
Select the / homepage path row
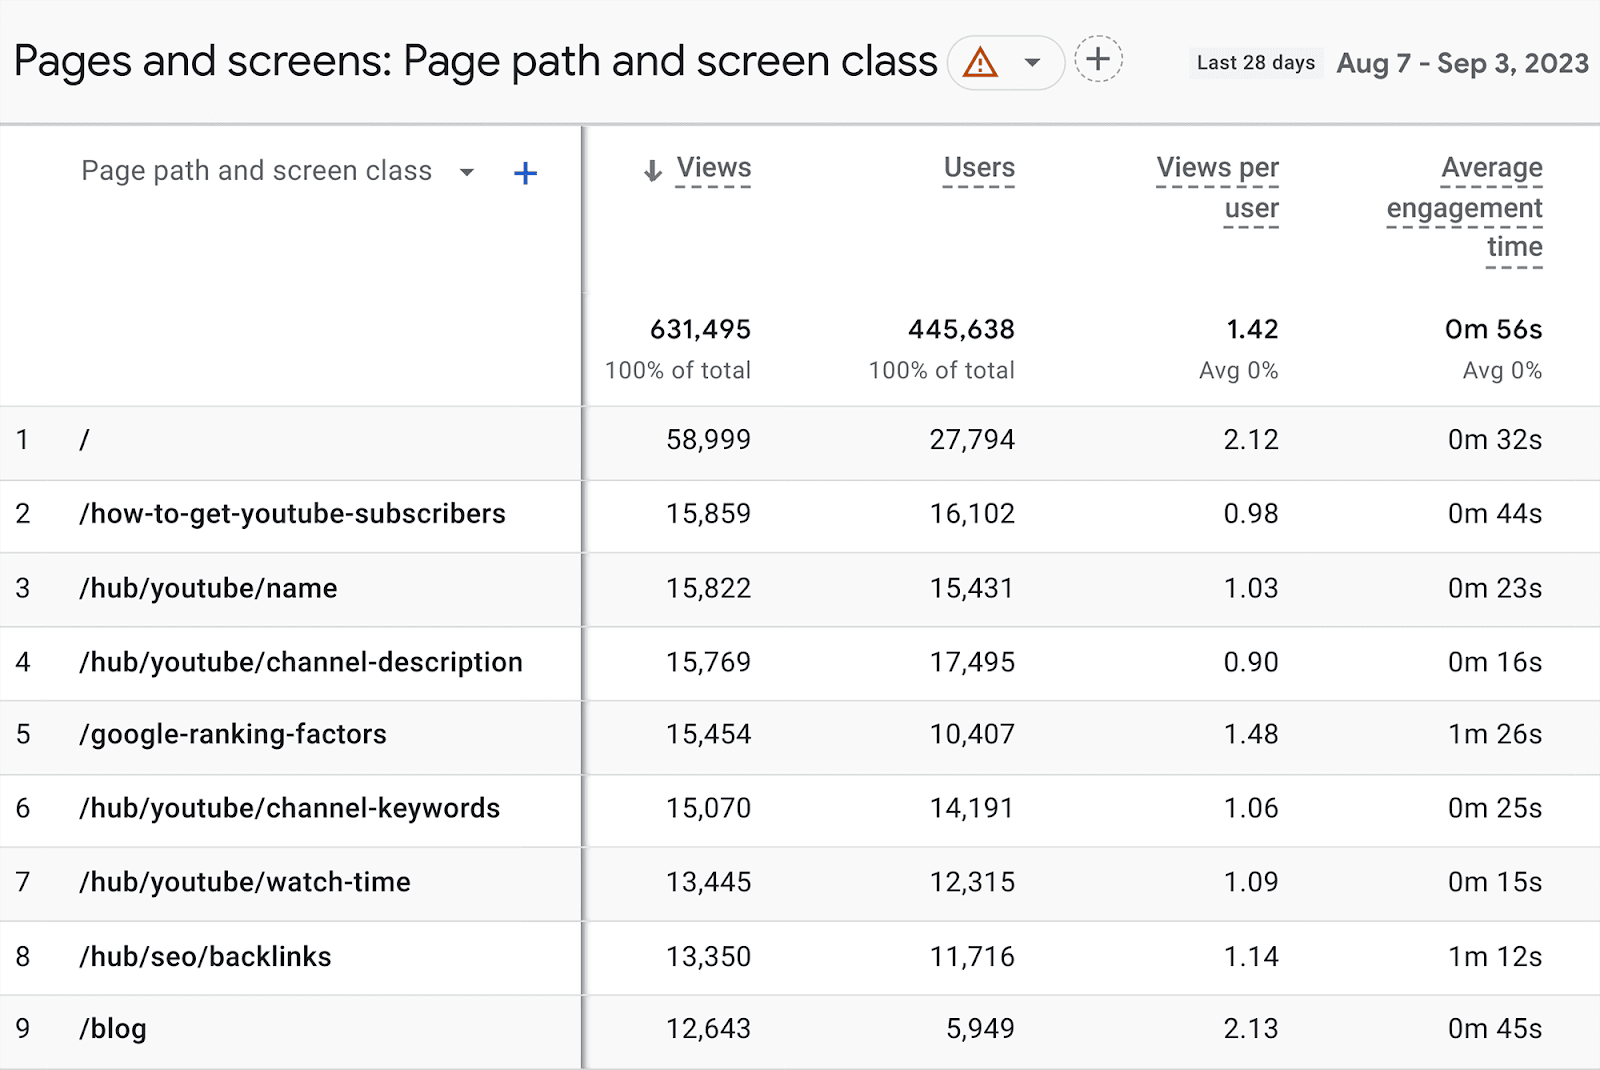tap(85, 440)
